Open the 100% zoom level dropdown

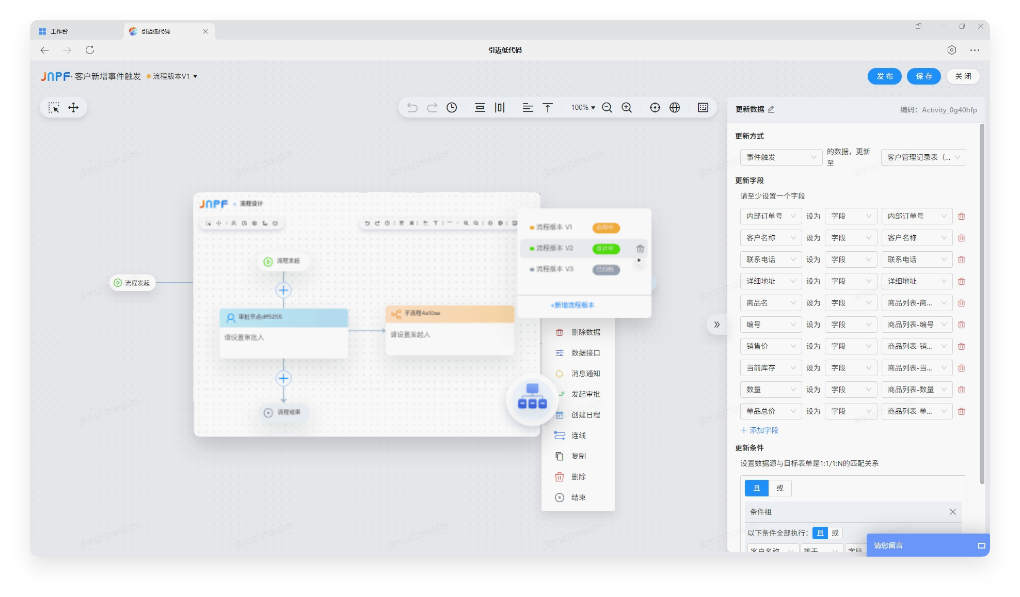tap(583, 107)
